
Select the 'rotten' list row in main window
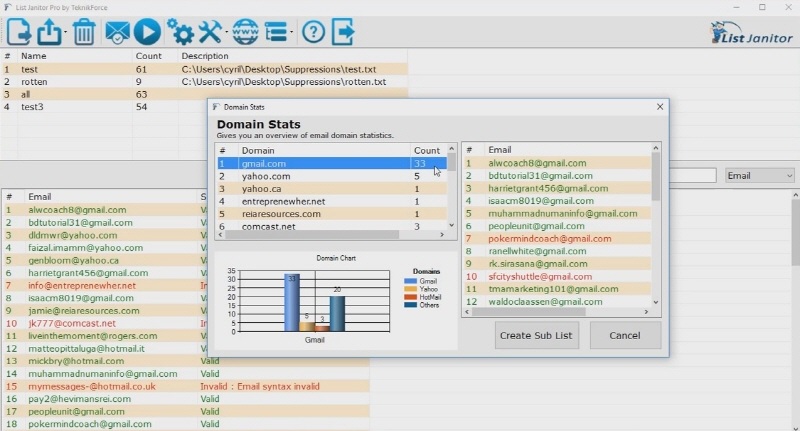click(x=204, y=82)
